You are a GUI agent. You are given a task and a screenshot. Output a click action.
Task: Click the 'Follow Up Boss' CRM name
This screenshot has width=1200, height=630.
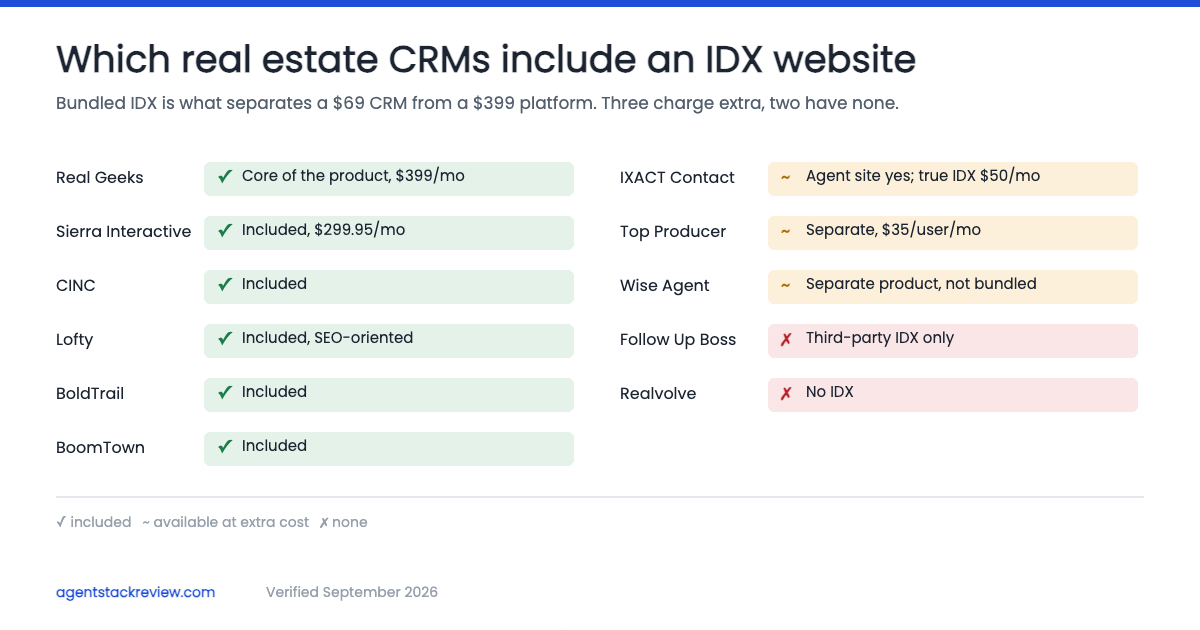click(x=678, y=340)
